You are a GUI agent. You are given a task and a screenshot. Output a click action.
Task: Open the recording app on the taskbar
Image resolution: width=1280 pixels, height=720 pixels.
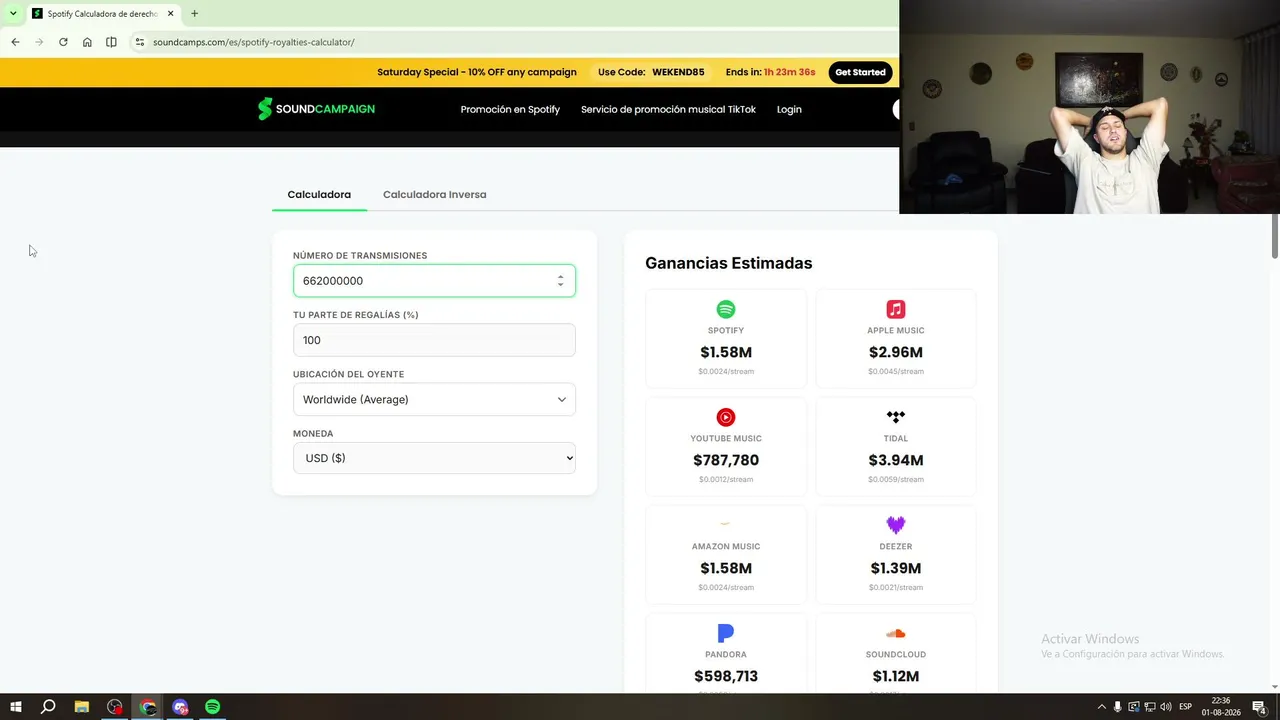(x=115, y=707)
